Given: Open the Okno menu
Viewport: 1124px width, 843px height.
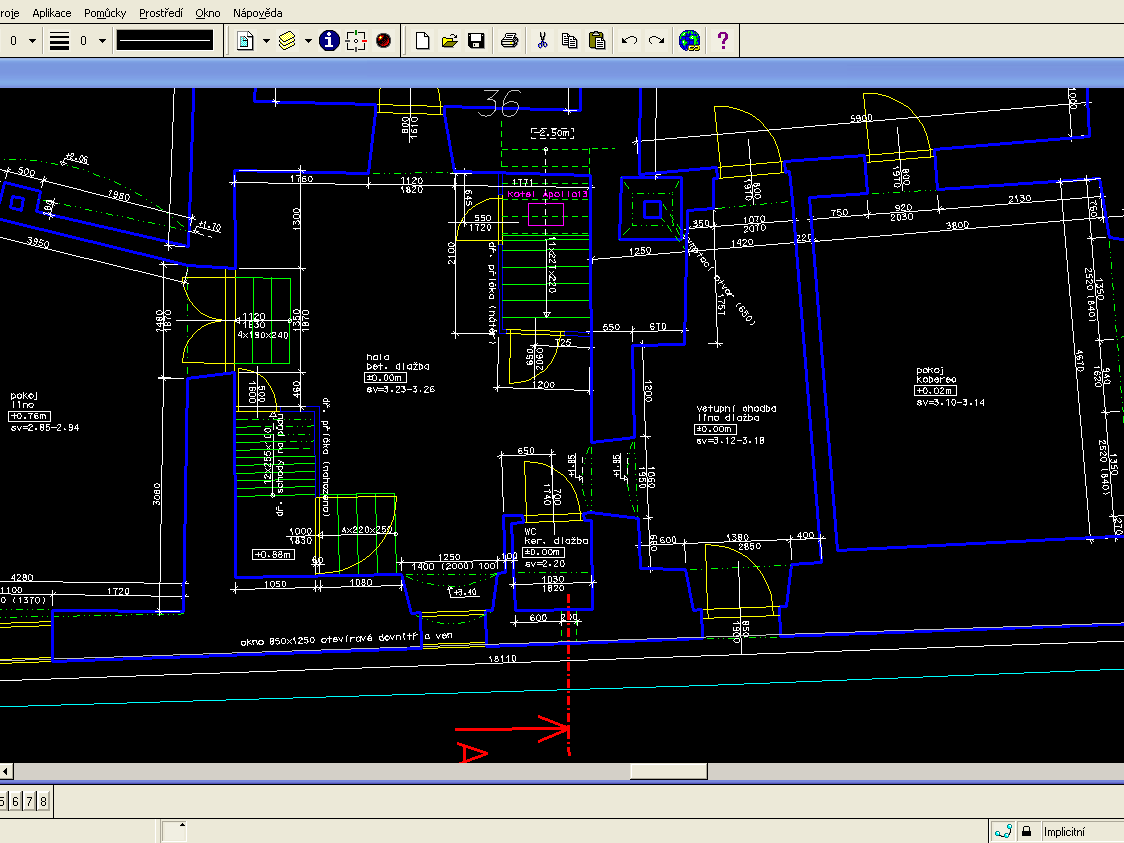Looking at the screenshot, I should click(x=208, y=13).
